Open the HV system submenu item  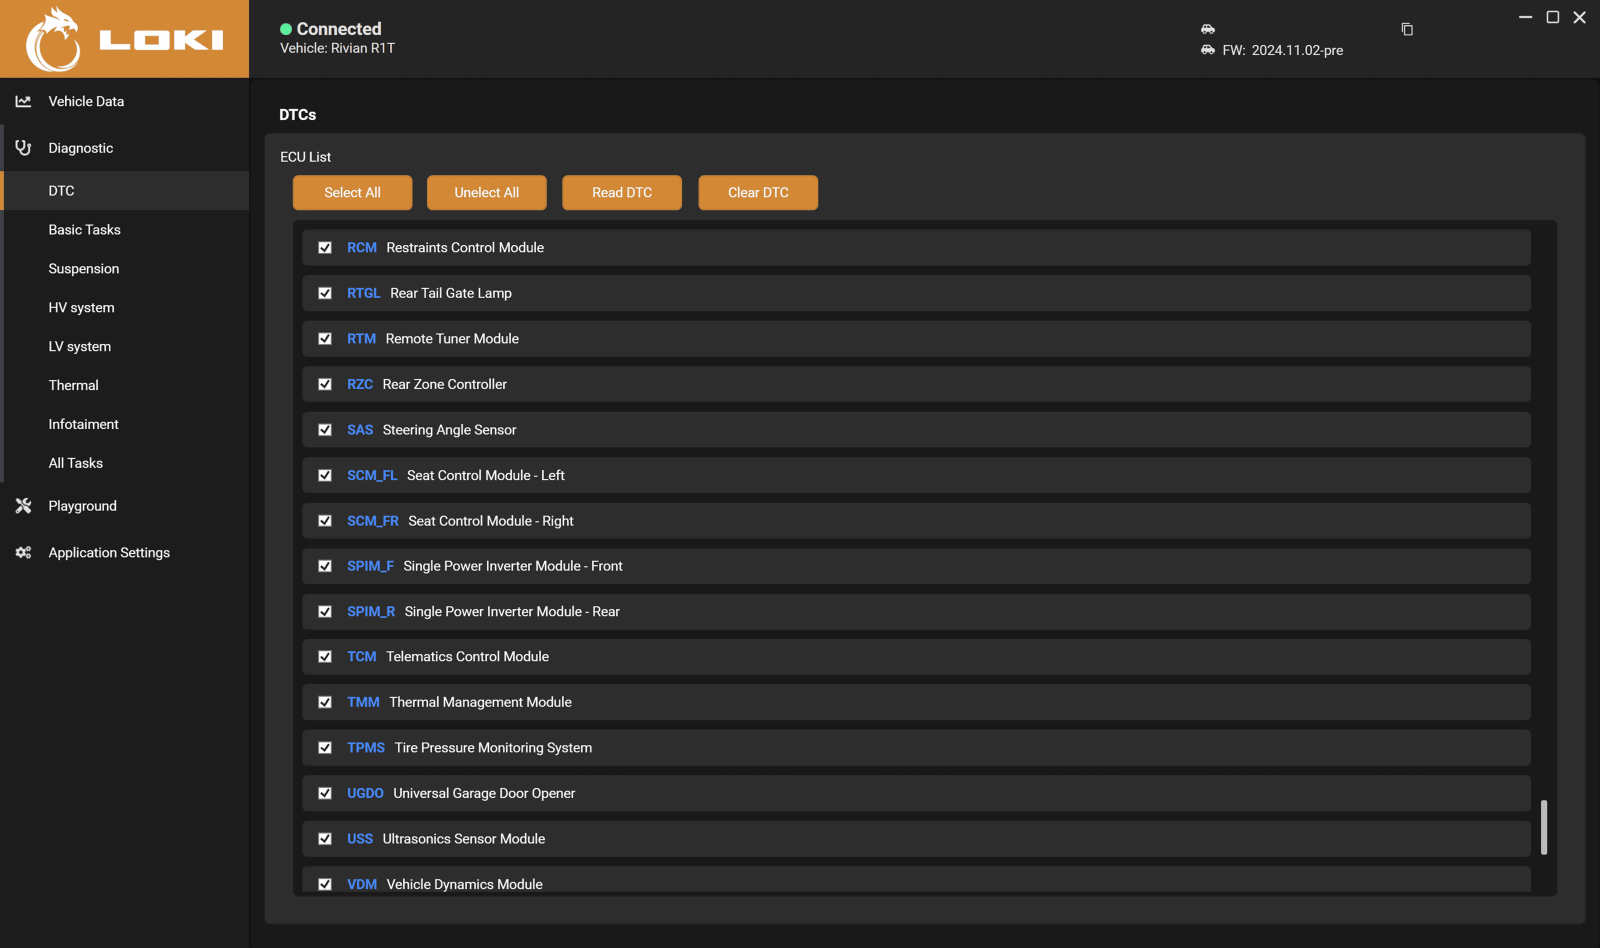[81, 308]
